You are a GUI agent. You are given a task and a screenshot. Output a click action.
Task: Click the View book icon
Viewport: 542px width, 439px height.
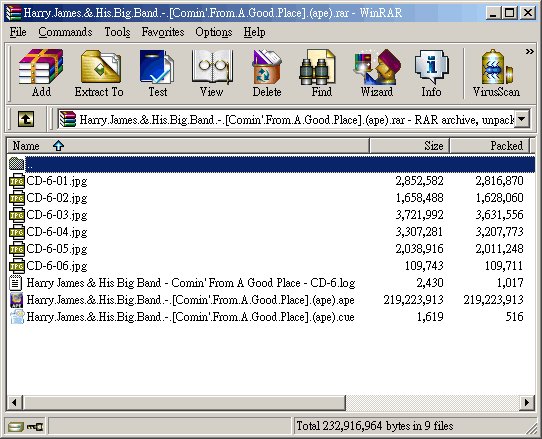coord(212,73)
